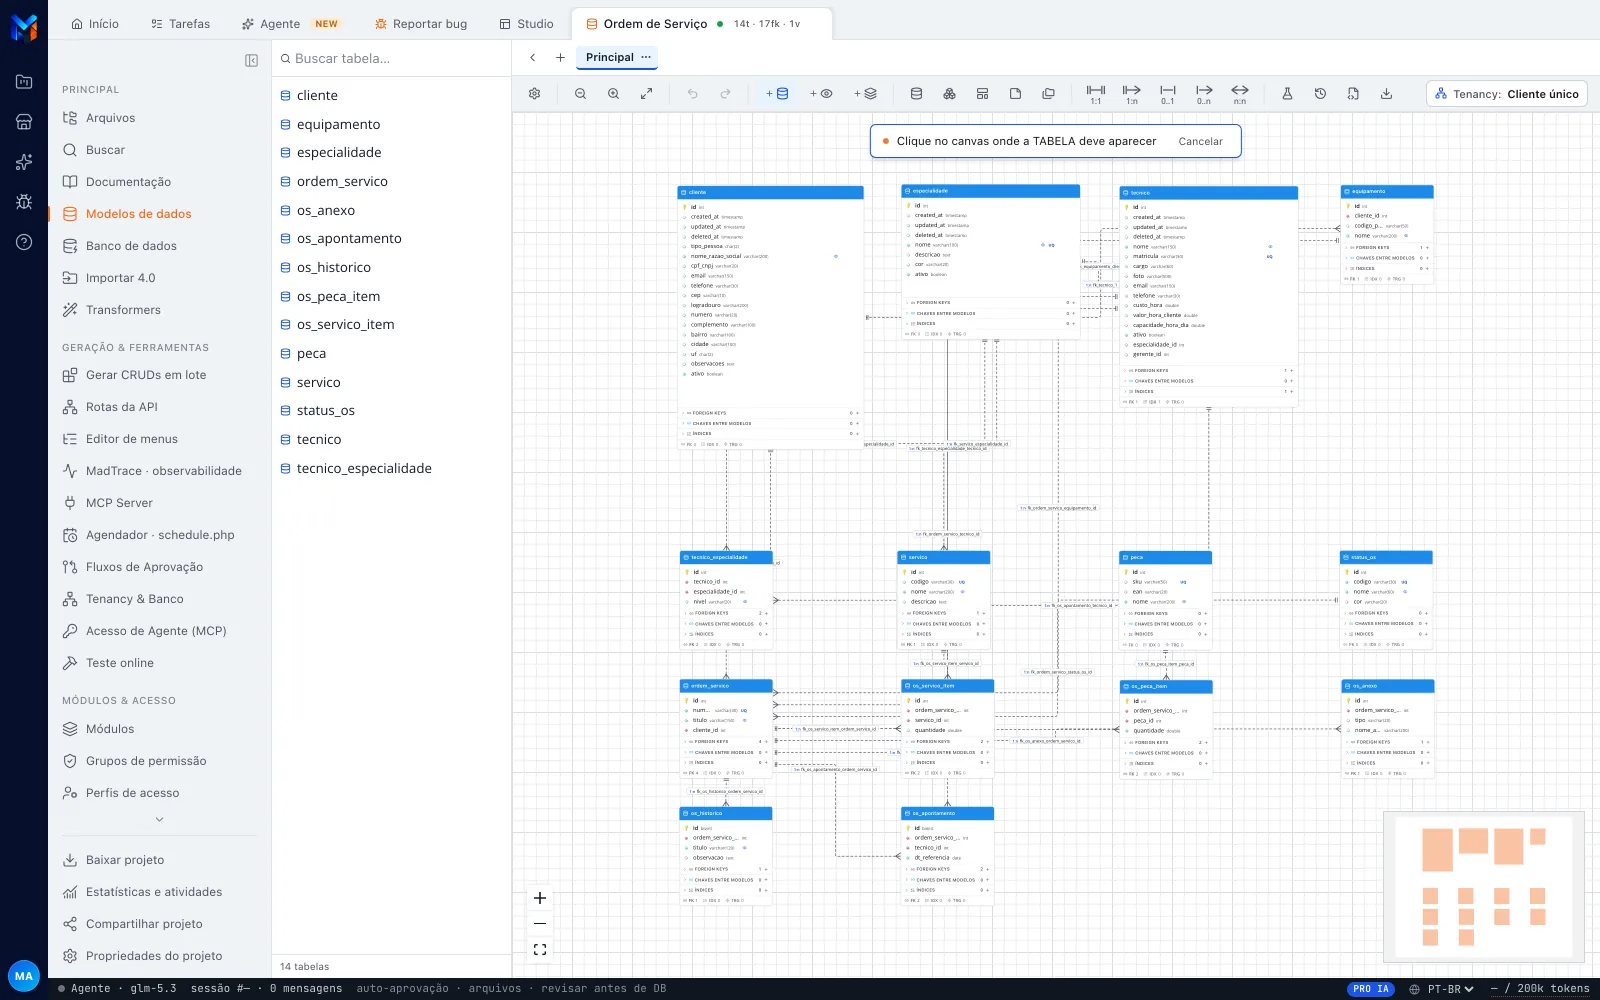Zoom out with the magnifier minus icon
The image size is (1600, 1000).
pos(580,94)
